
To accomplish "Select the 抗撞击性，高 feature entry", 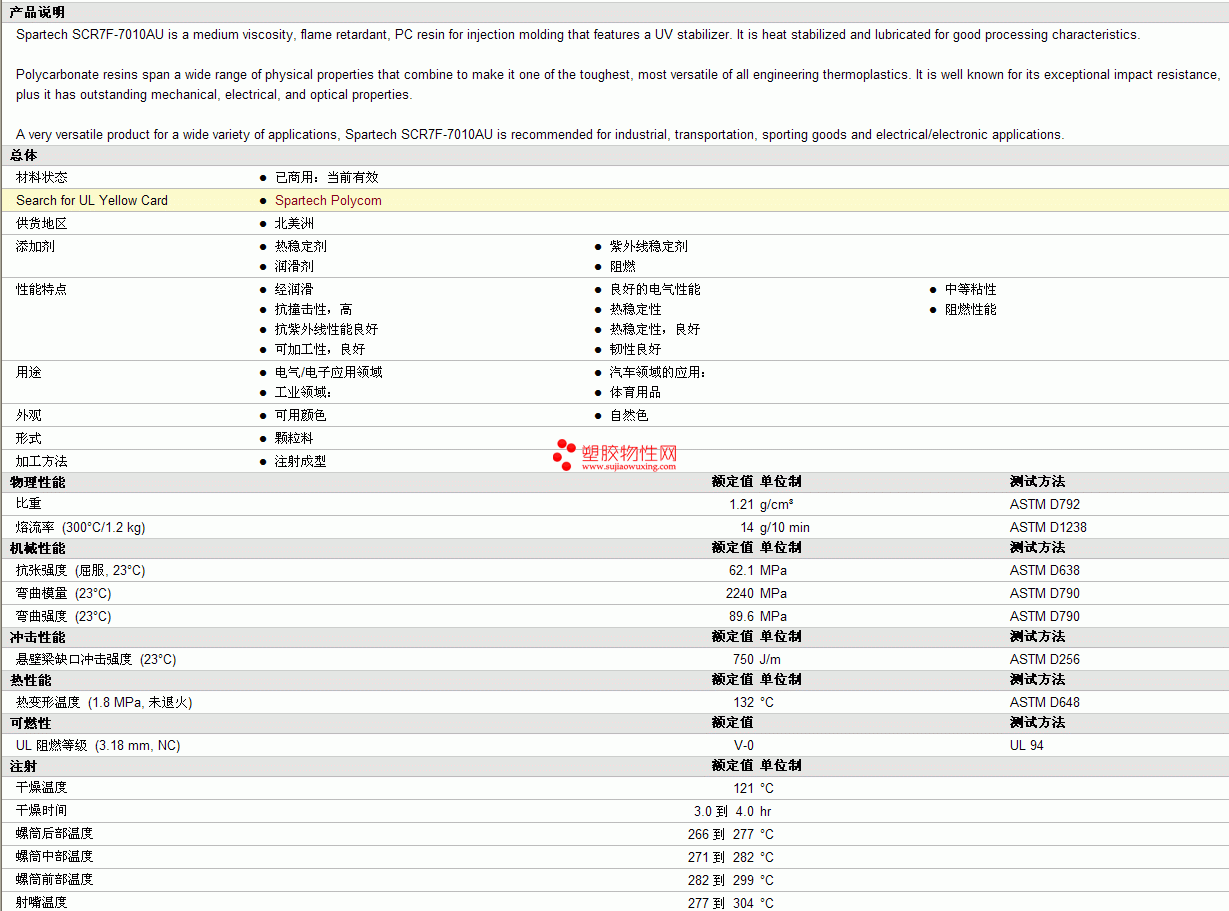I will pos(314,309).
